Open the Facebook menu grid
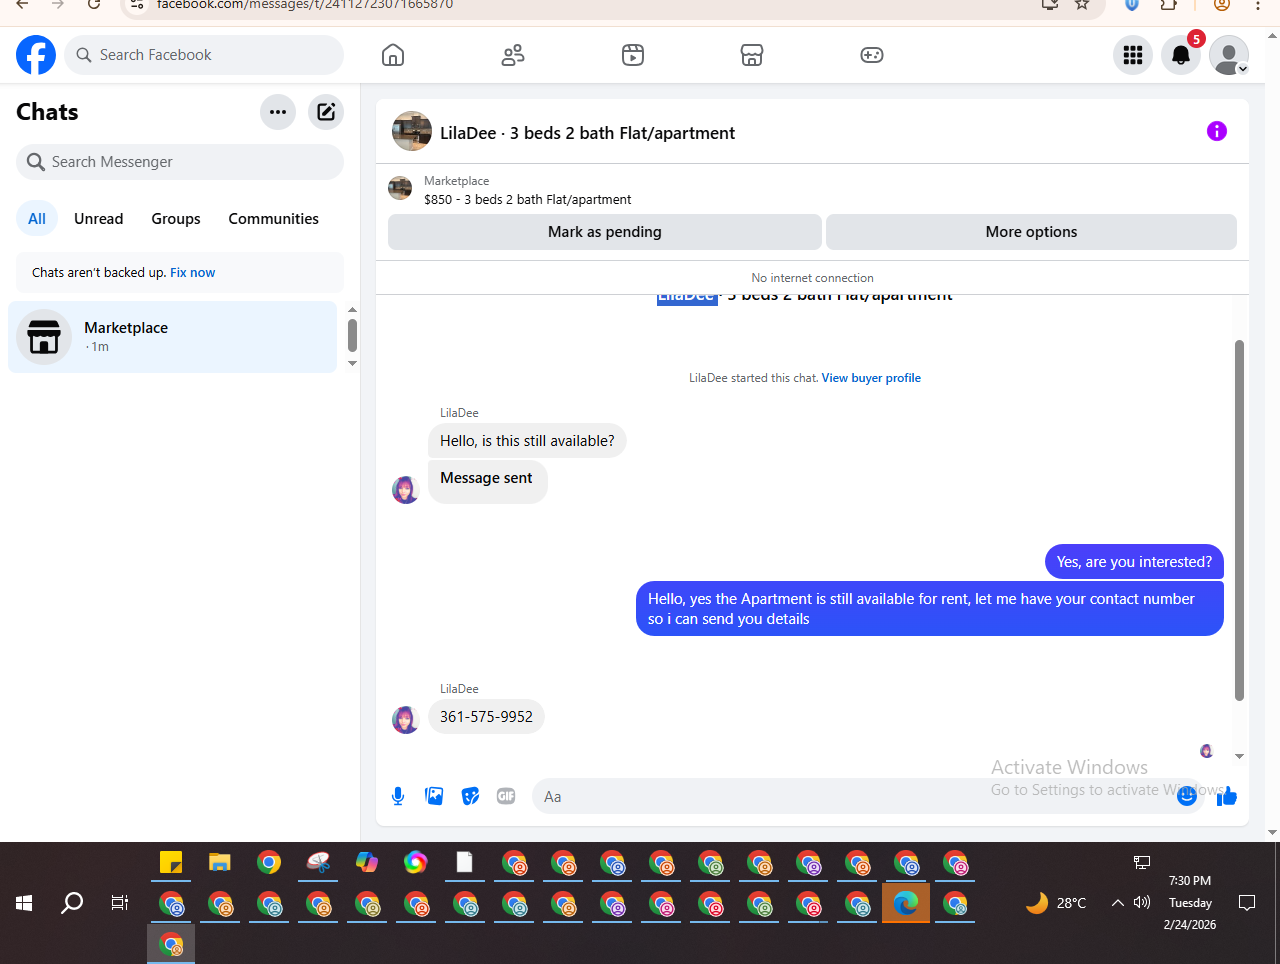Screen dimensions: 1280x964 click(1133, 55)
